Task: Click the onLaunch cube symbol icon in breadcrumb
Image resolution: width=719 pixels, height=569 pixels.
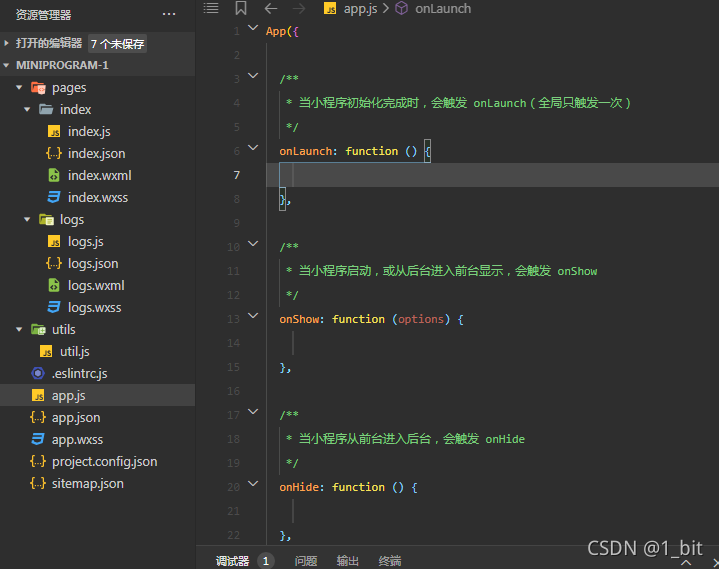Action: point(401,8)
